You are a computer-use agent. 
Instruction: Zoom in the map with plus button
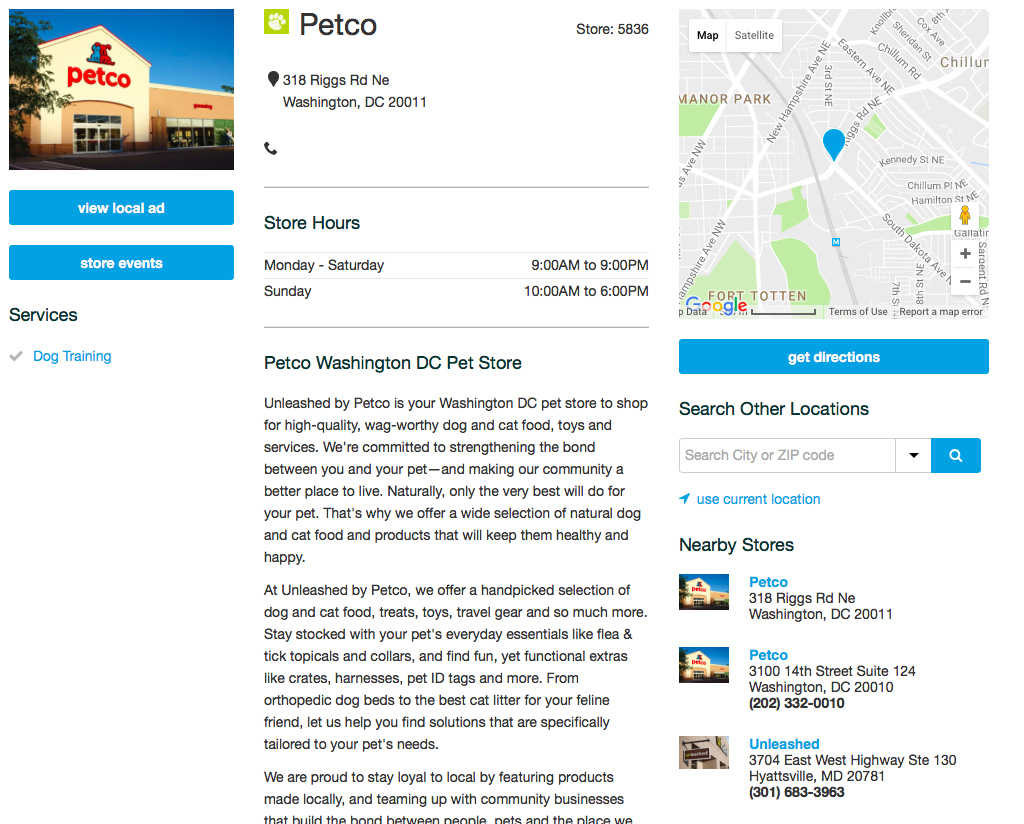[x=965, y=254]
